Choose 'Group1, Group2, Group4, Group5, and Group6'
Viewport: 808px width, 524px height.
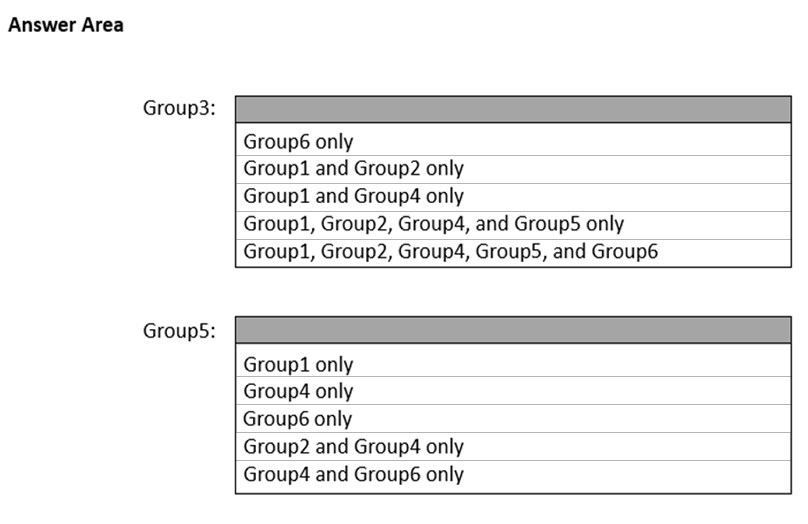pos(451,250)
